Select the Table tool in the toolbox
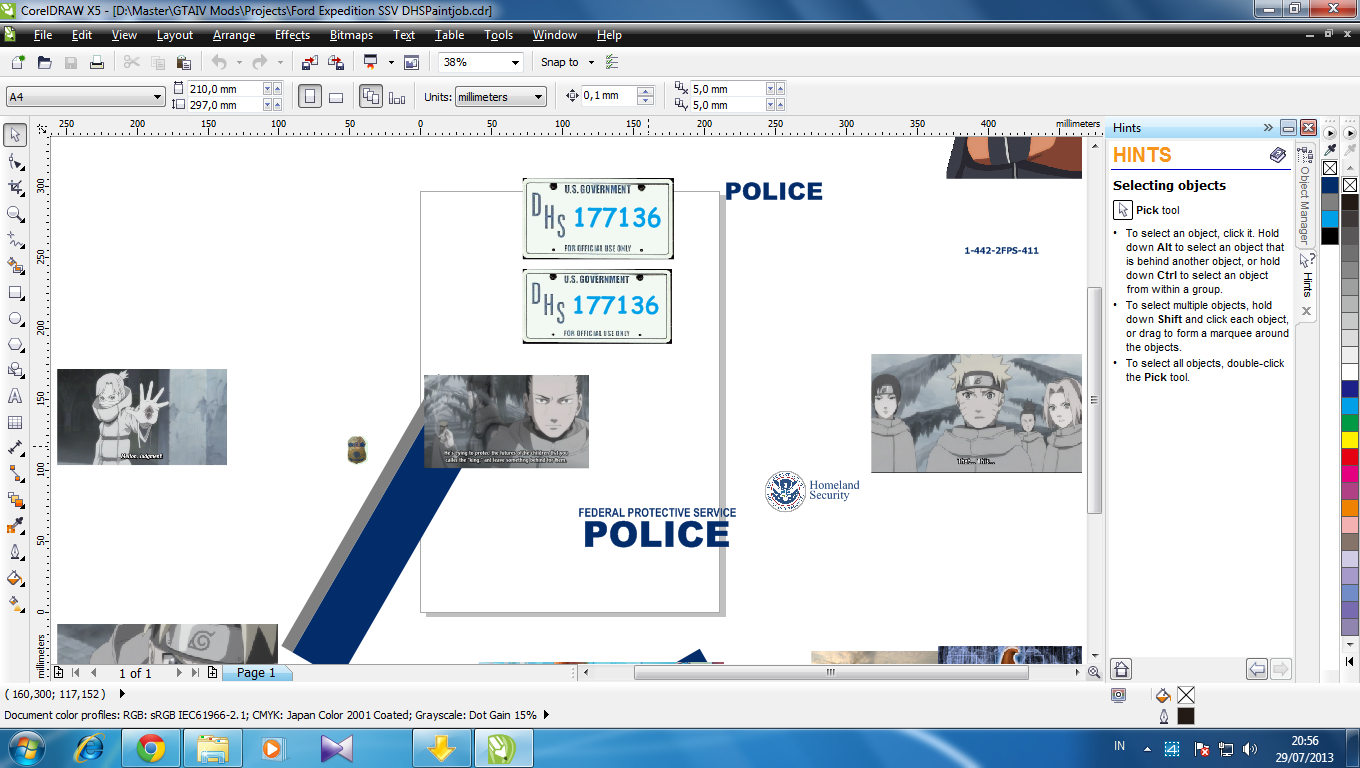 pos(15,422)
